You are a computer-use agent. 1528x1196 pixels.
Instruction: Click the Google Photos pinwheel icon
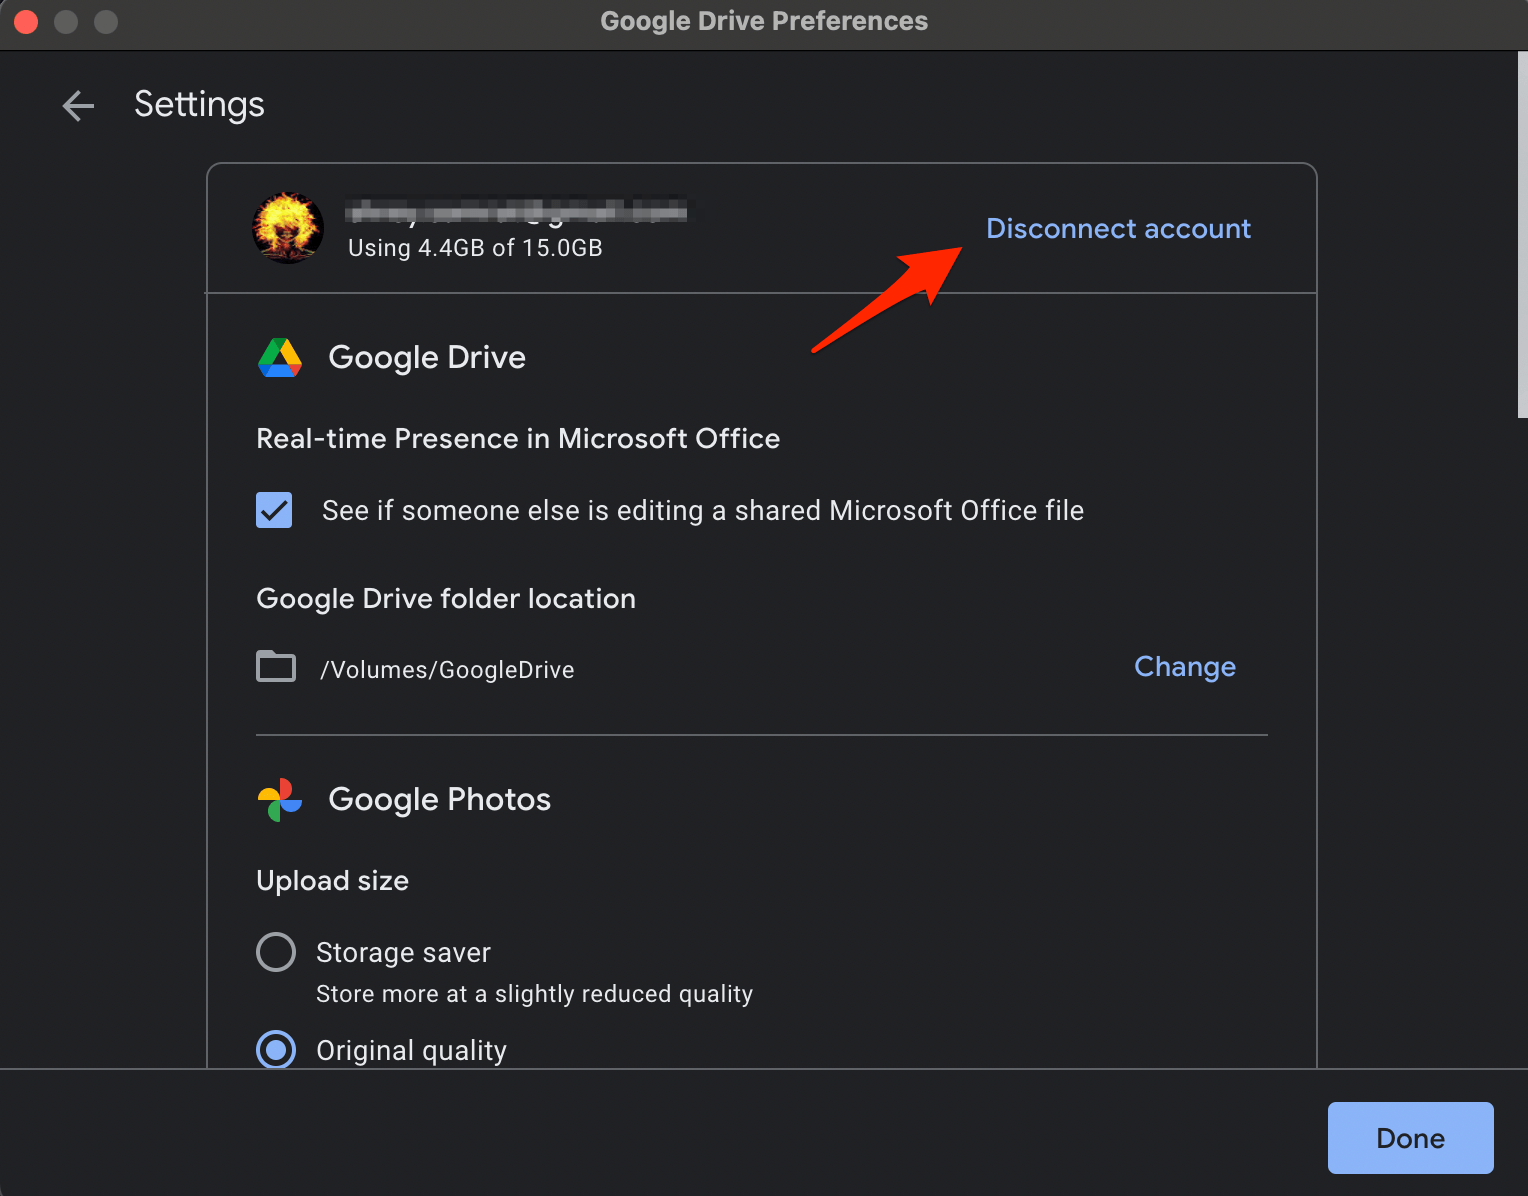pos(277,798)
